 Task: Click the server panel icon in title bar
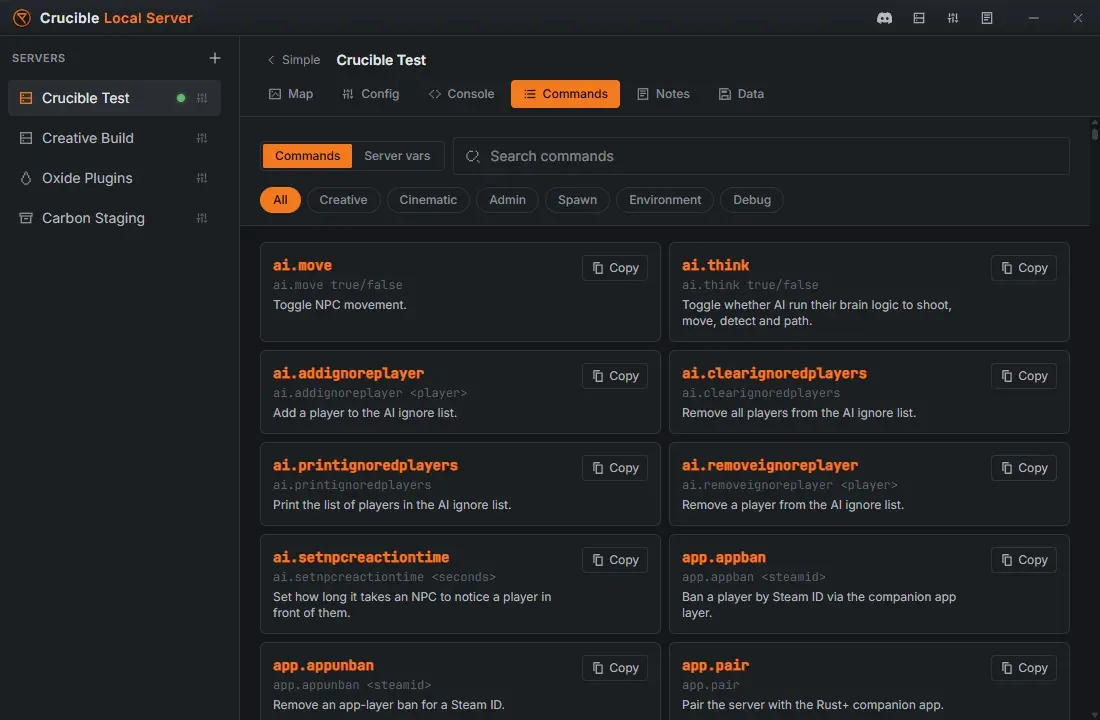(919, 18)
